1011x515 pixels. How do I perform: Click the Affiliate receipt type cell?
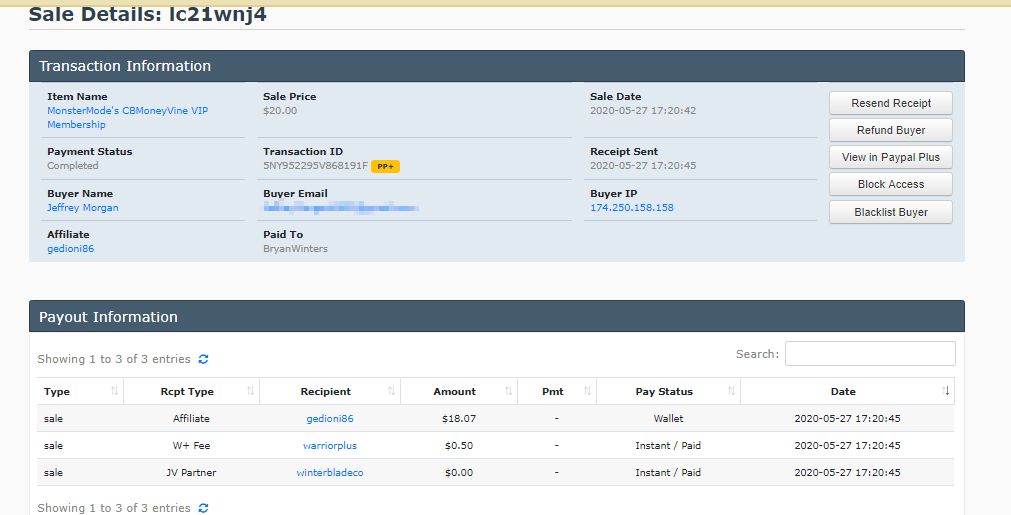click(191, 418)
